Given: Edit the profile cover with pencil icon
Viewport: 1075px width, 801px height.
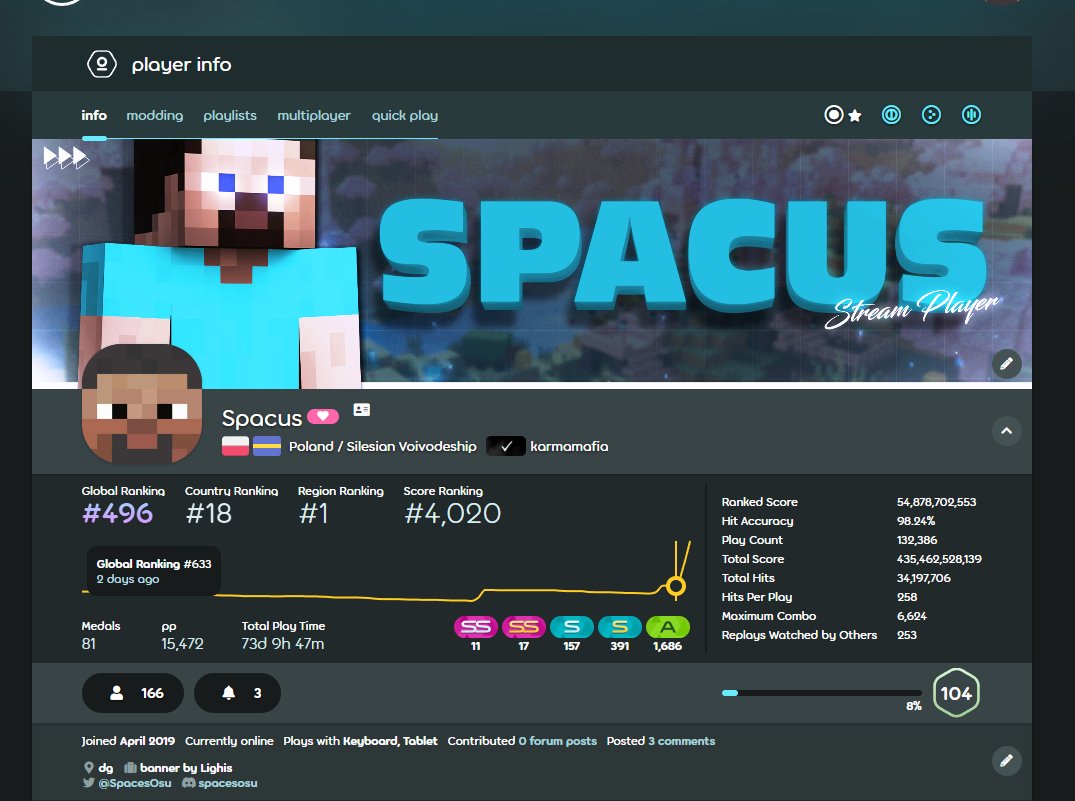Looking at the screenshot, I should [x=1006, y=363].
